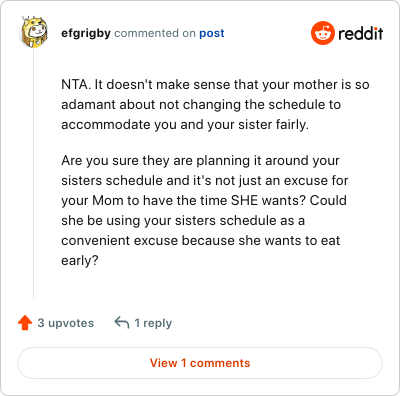Click the "3 upvotes" count label

66,323
